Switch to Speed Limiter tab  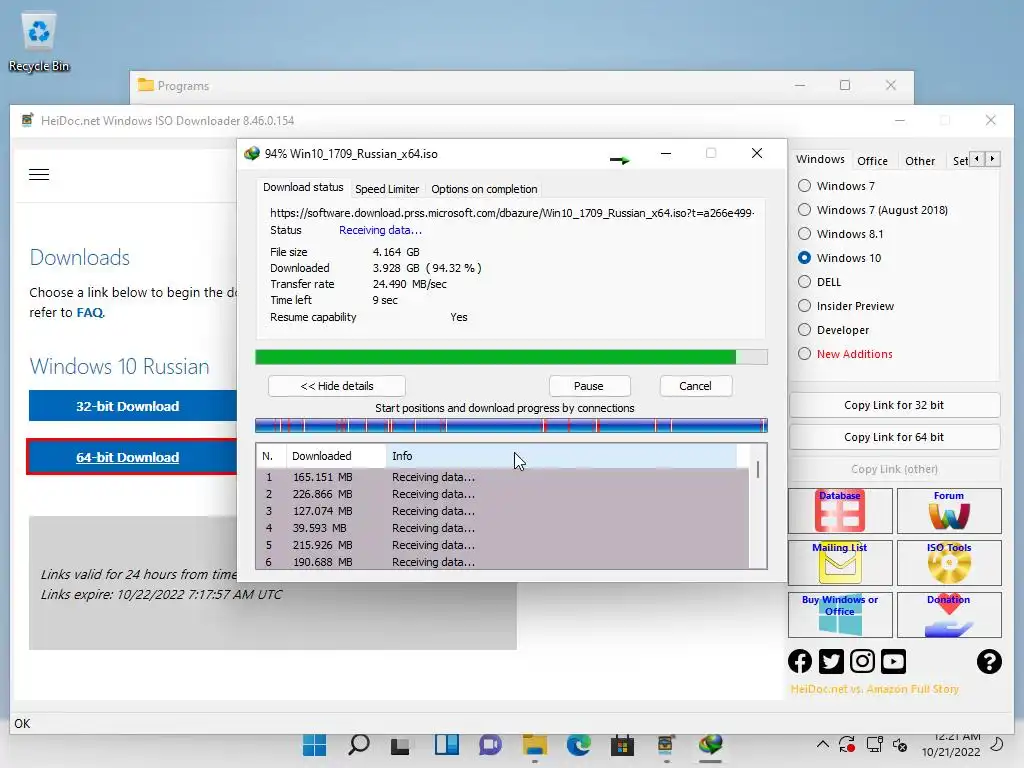[387, 189]
